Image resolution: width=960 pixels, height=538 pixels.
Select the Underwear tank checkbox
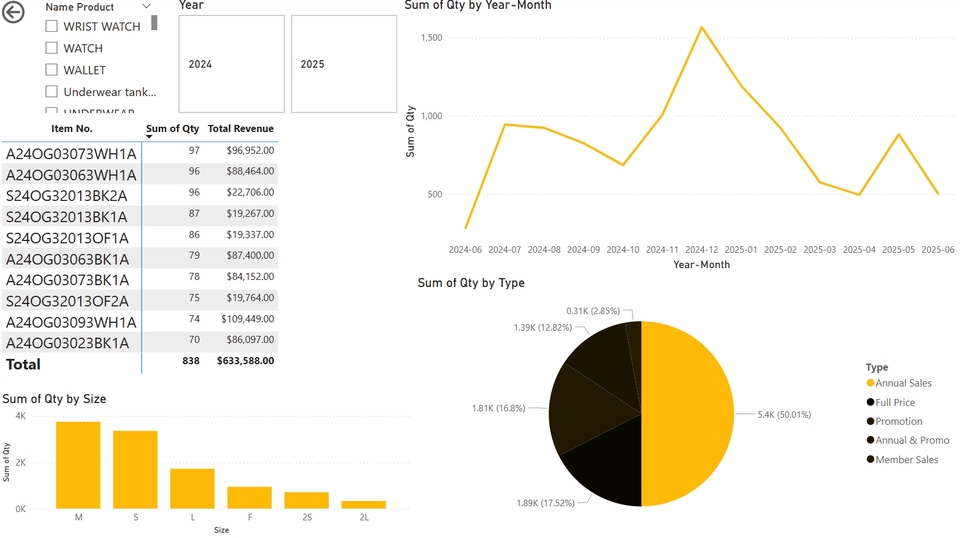coord(51,92)
